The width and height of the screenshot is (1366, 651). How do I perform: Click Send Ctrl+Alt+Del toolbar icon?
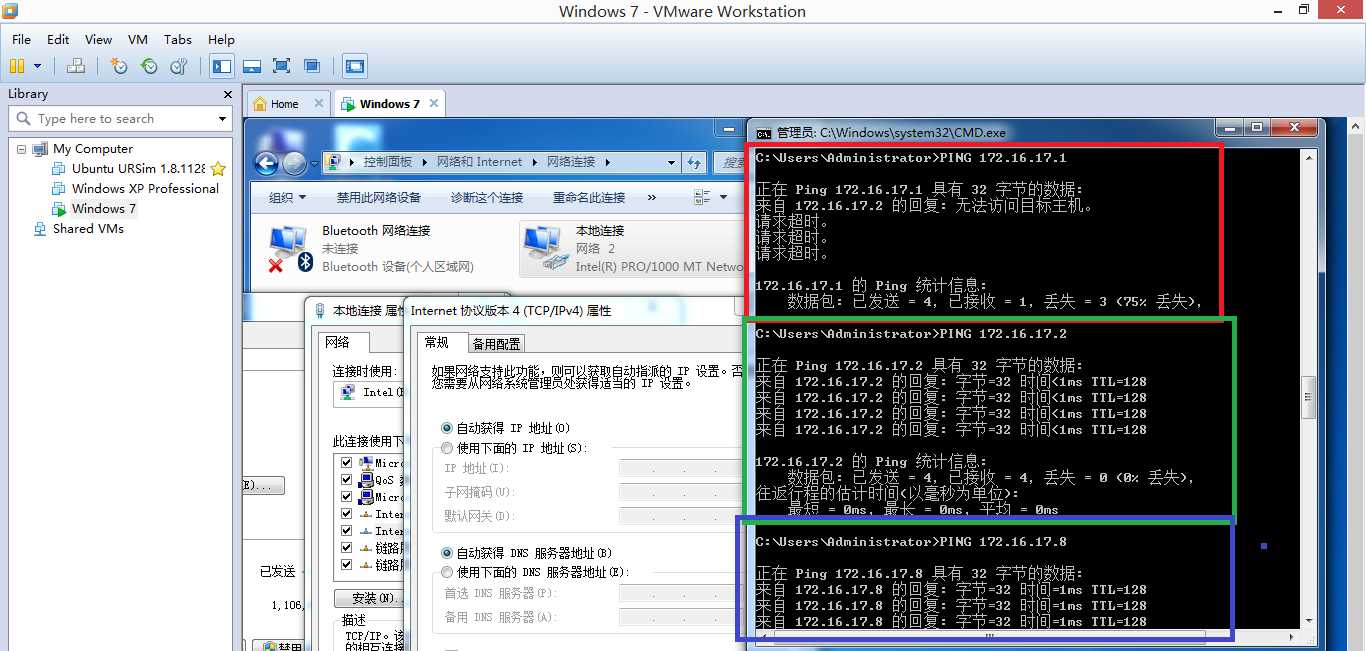pyautogui.click(x=76, y=66)
